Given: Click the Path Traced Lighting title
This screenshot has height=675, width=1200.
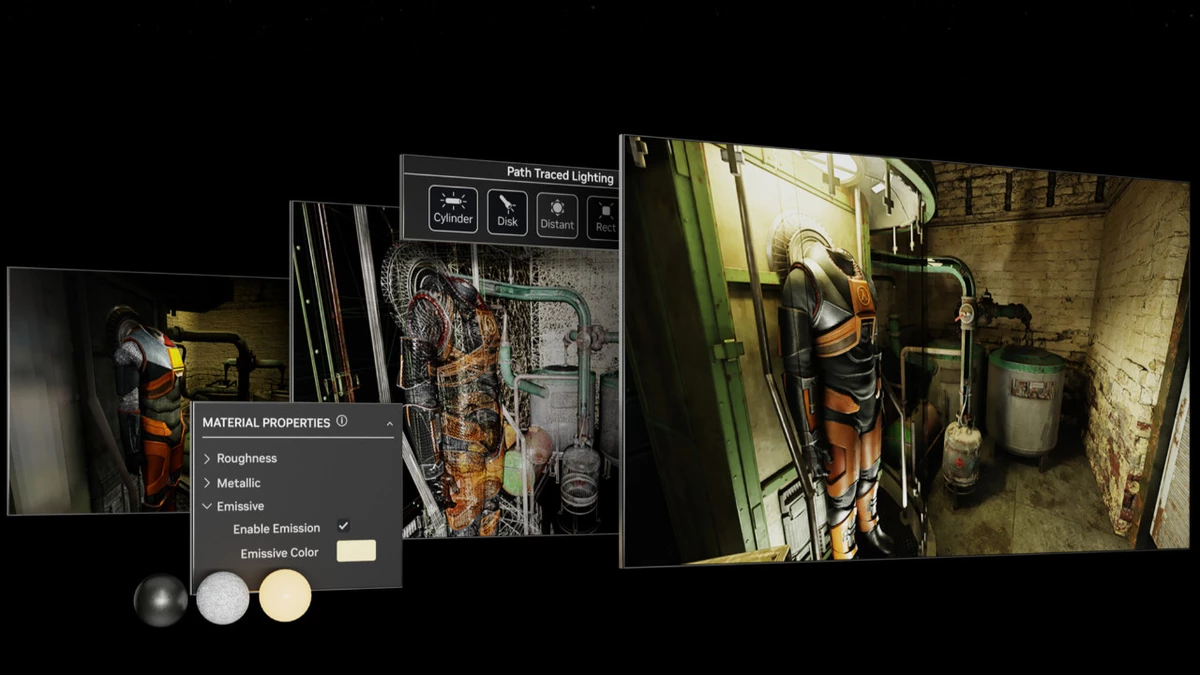Looking at the screenshot, I should [560, 174].
